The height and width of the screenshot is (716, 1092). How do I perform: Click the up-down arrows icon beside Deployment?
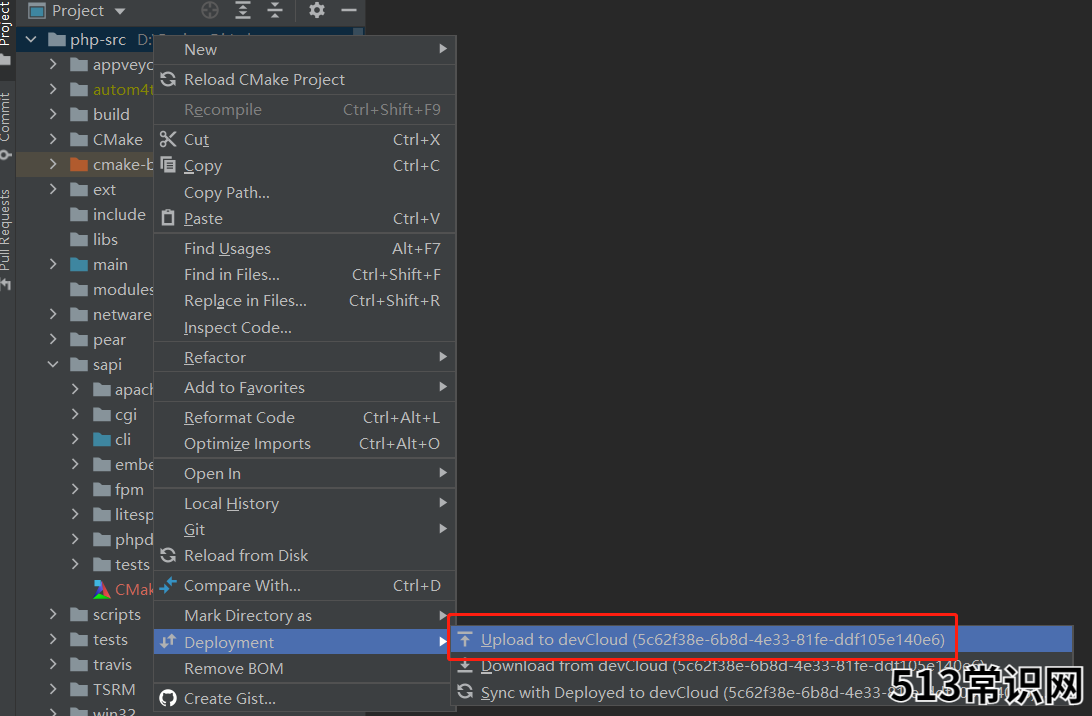tap(168, 641)
